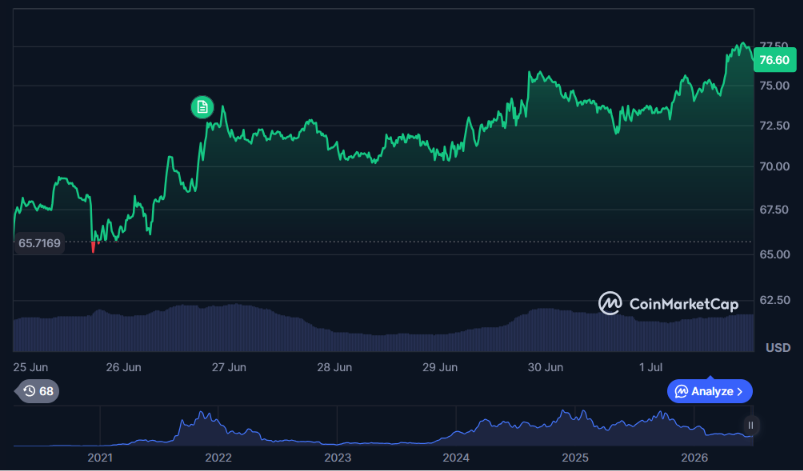Click the CoinMarketCap watermark text
The height and width of the screenshot is (471, 803).
click(684, 304)
